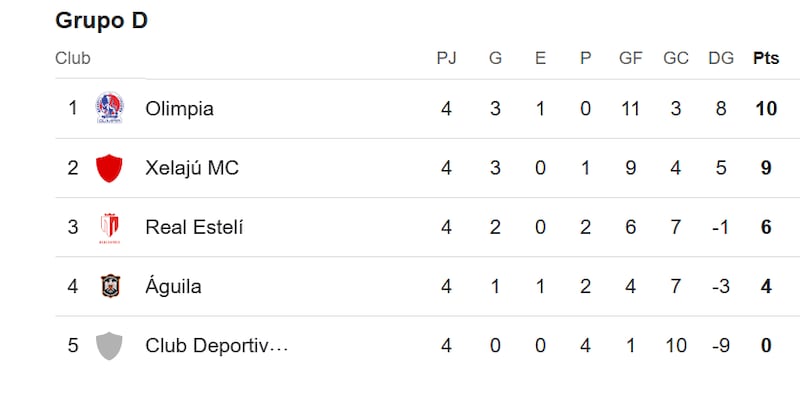Select the Real Estelí team name
This screenshot has width=800, height=399.
coord(194,227)
